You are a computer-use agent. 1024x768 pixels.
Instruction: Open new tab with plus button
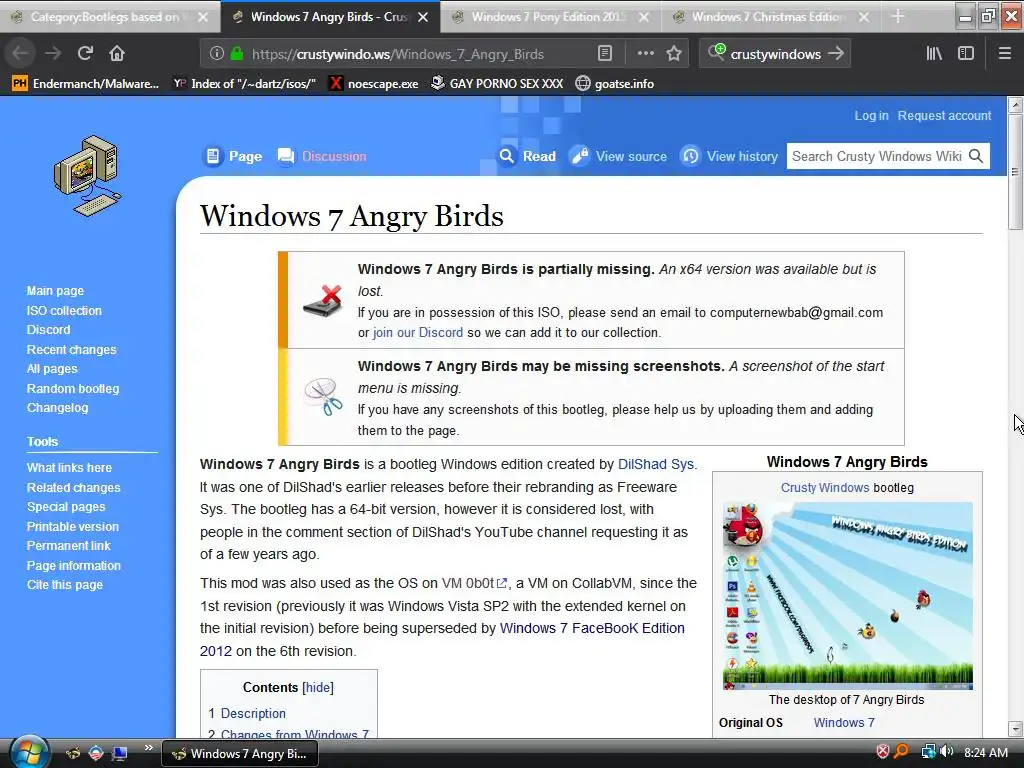(898, 16)
